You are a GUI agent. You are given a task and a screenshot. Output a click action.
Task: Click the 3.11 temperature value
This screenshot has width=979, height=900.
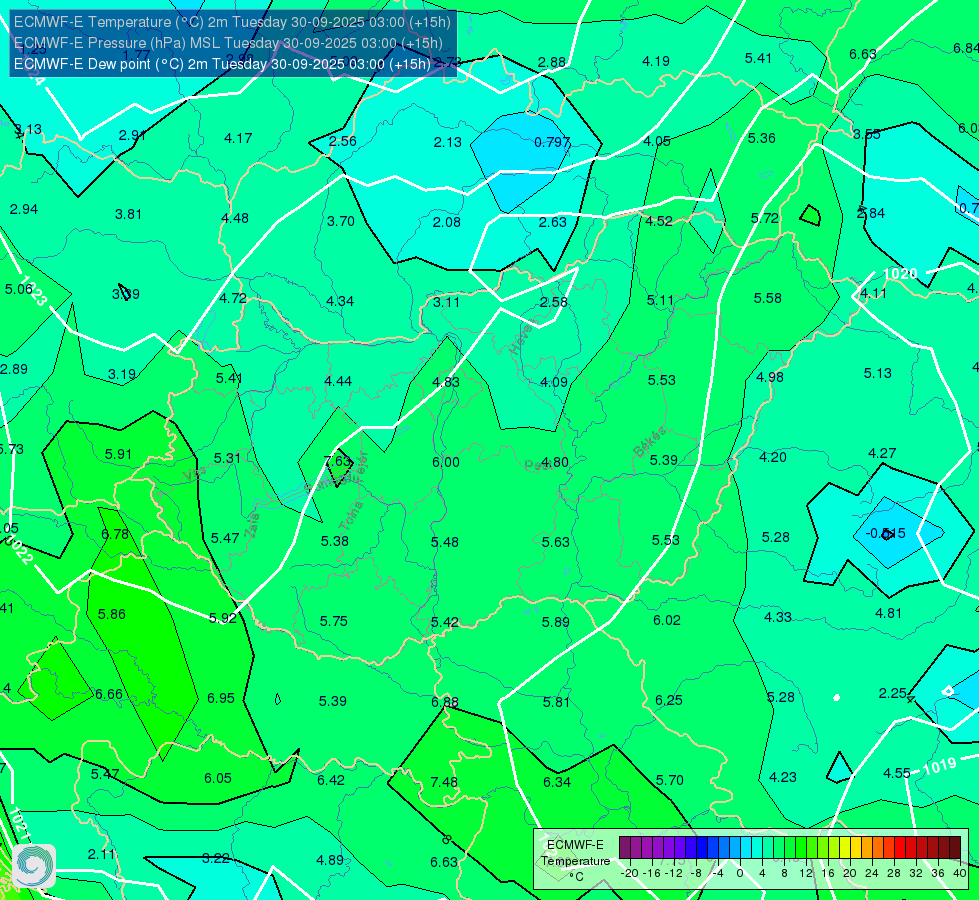pyautogui.click(x=446, y=302)
